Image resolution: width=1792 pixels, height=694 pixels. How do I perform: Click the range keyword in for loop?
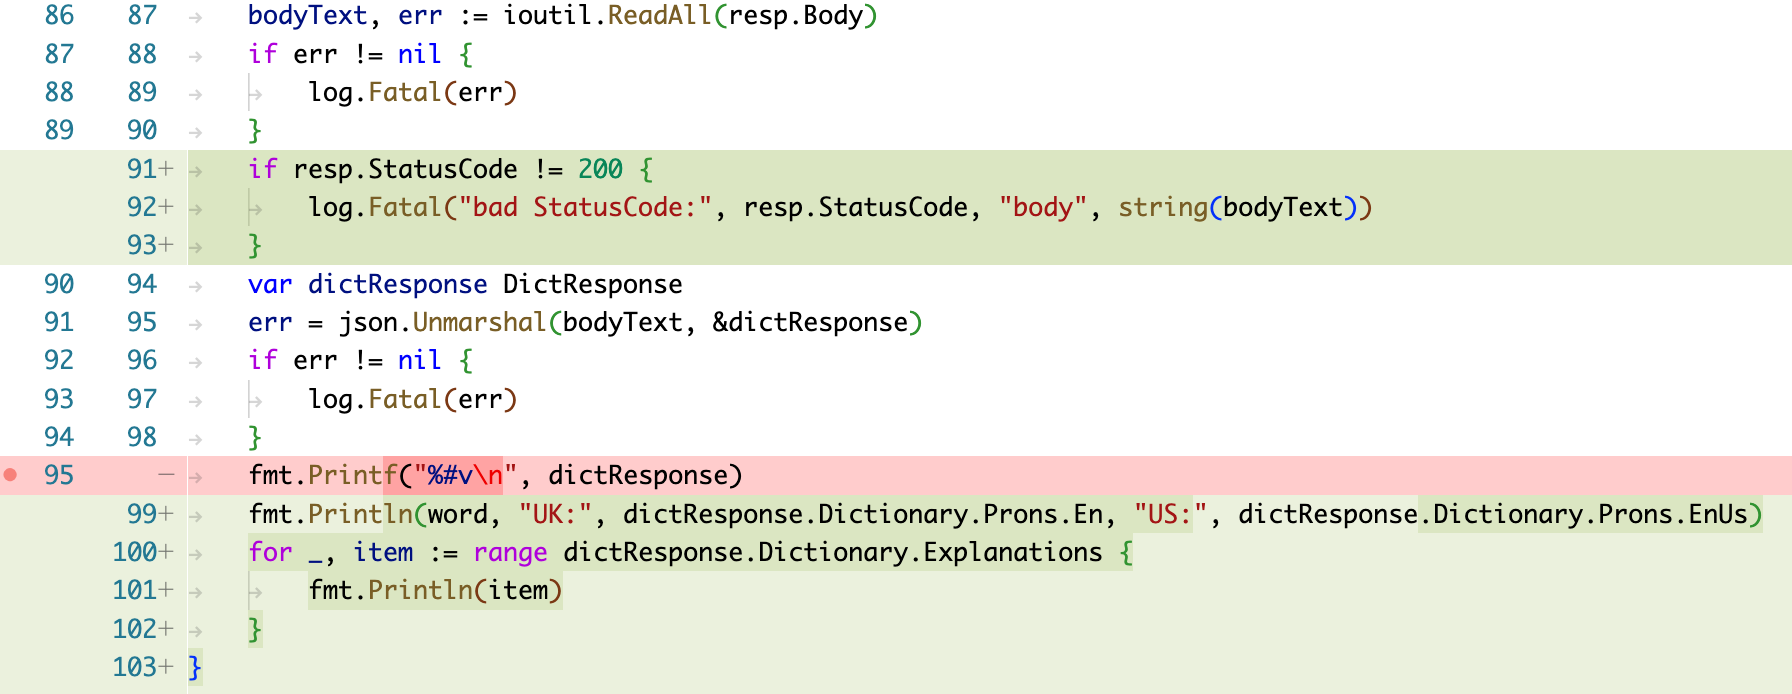coord(510,553)
